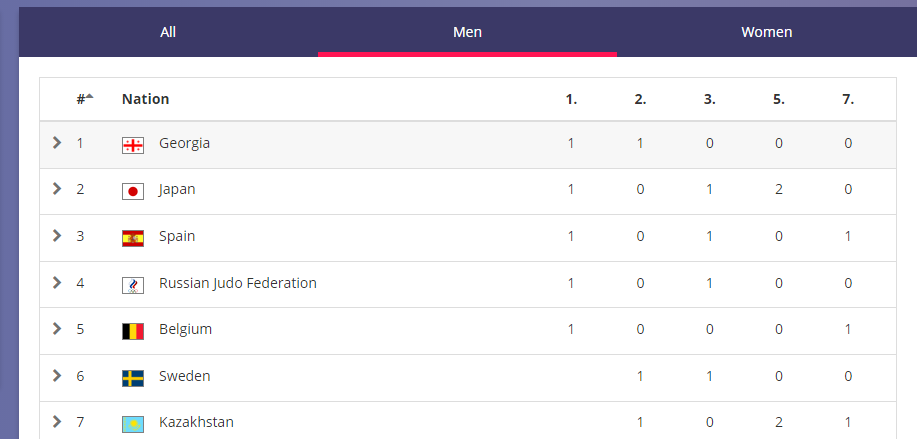Expand the Georgia row chevron
The height and width of the screenshot is (439, 917).
[x=57, y=143]
